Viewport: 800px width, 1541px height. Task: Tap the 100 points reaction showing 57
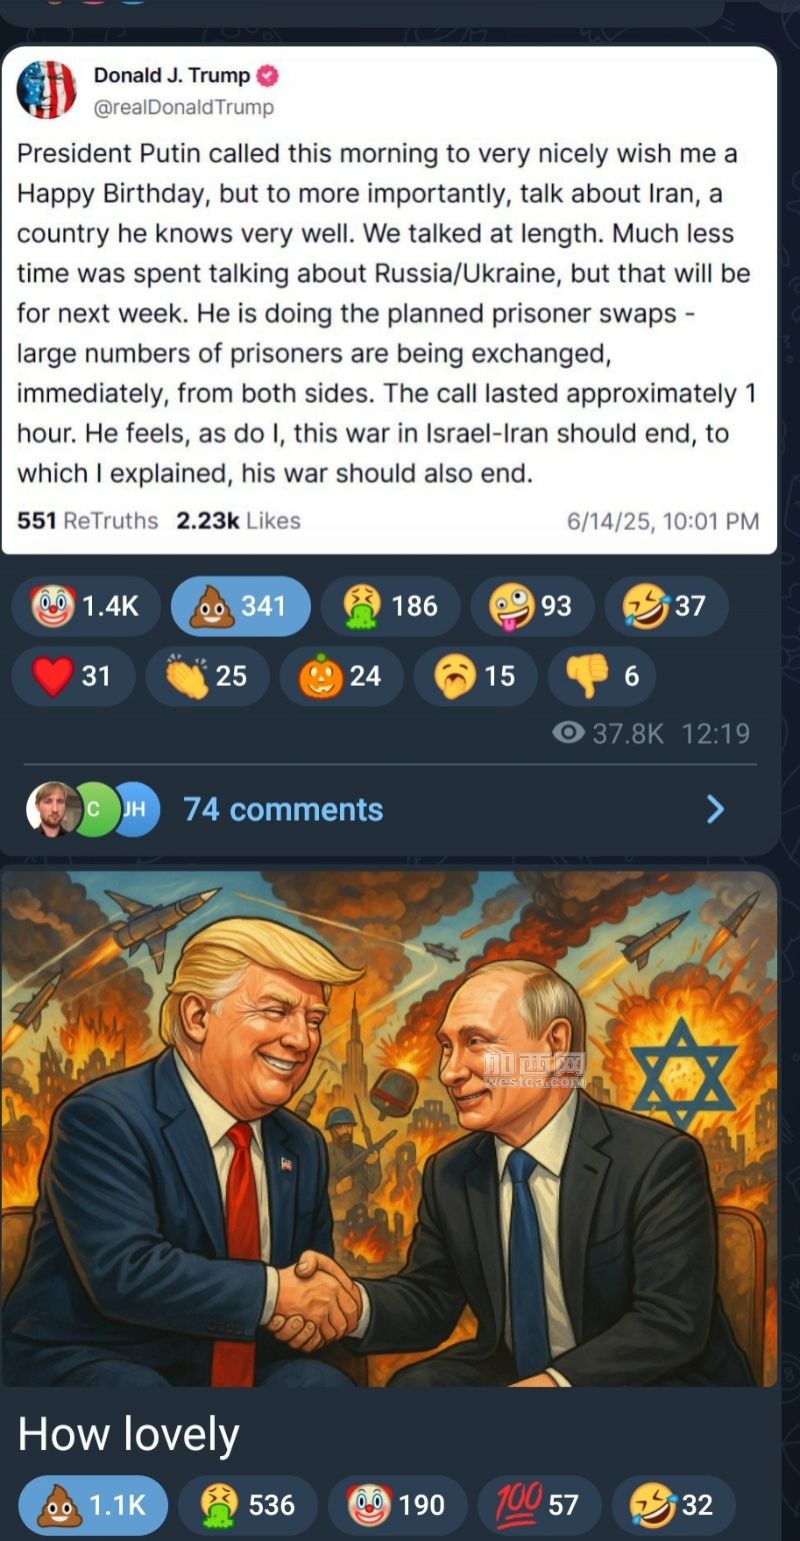click(540, 1505)
